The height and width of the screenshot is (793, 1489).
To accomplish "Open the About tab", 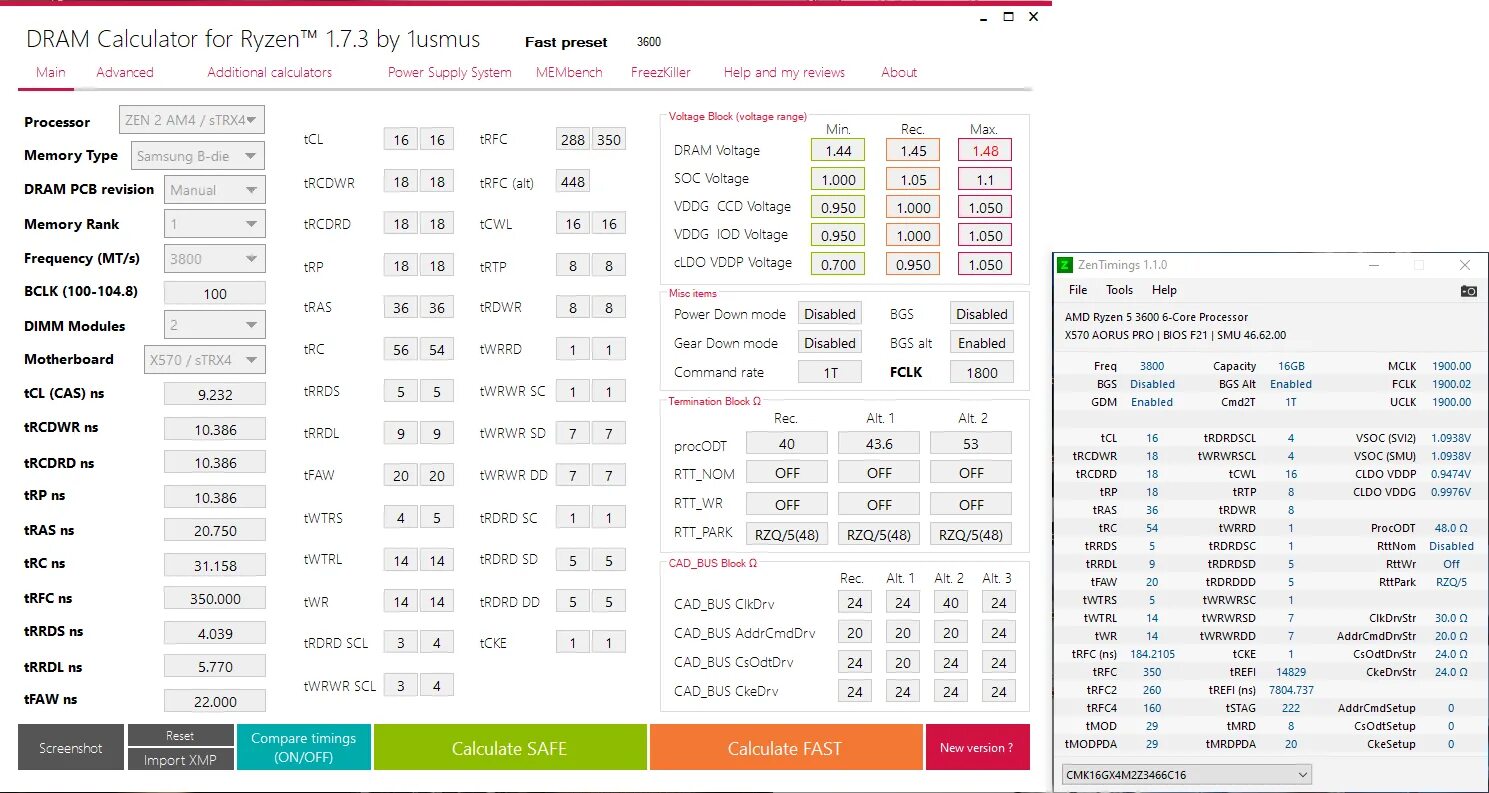I will tap(899, 72).
